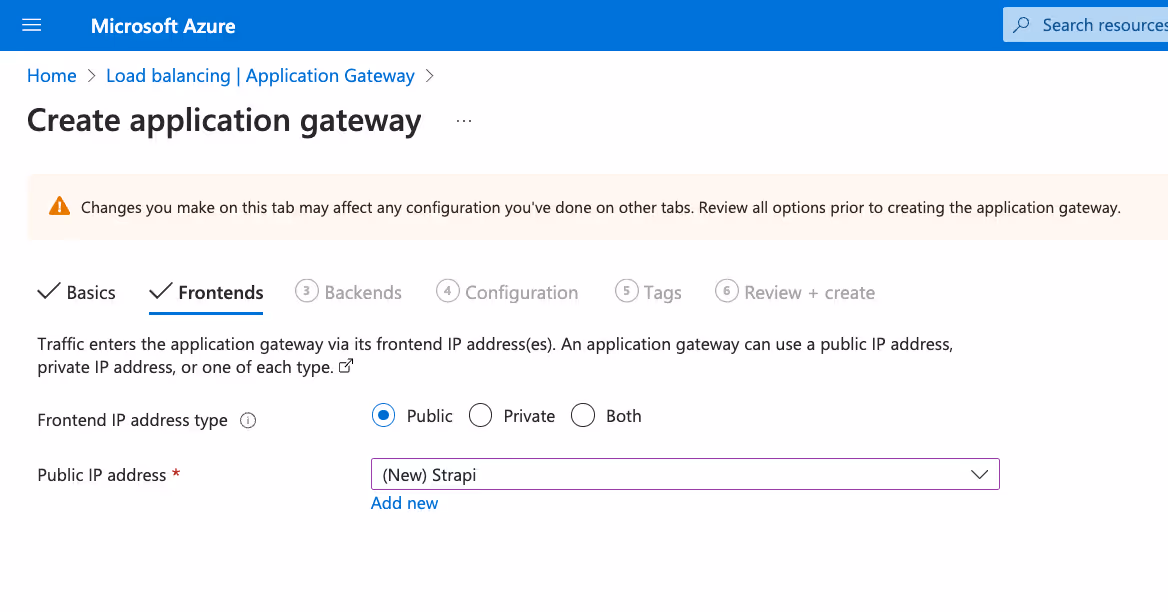
Task: Switch to the Backends tab
Action: point(361,291)
